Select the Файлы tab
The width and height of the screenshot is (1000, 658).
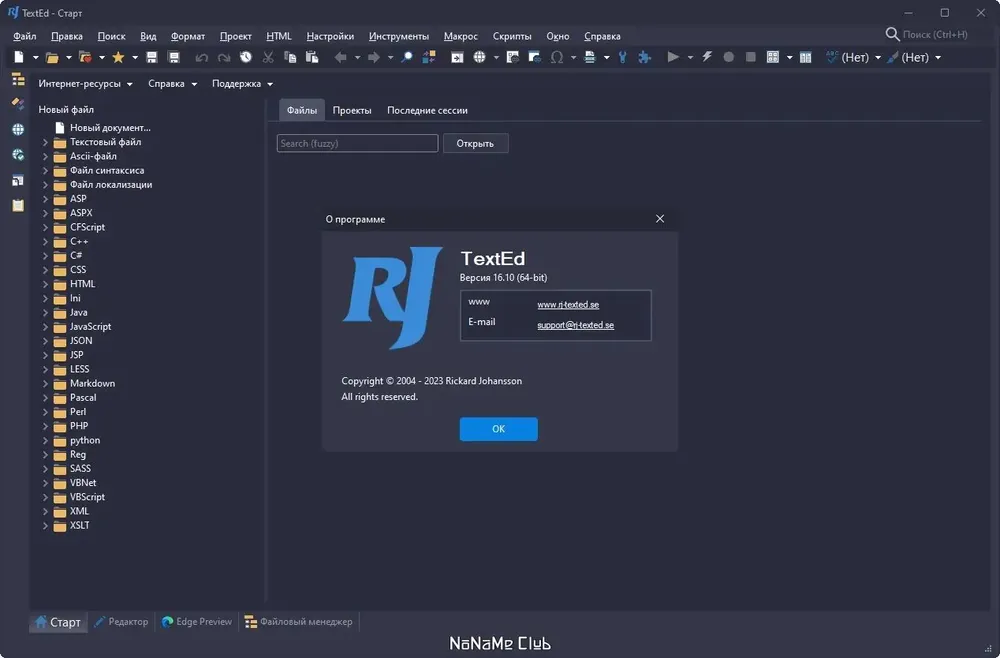pos(302,110)
